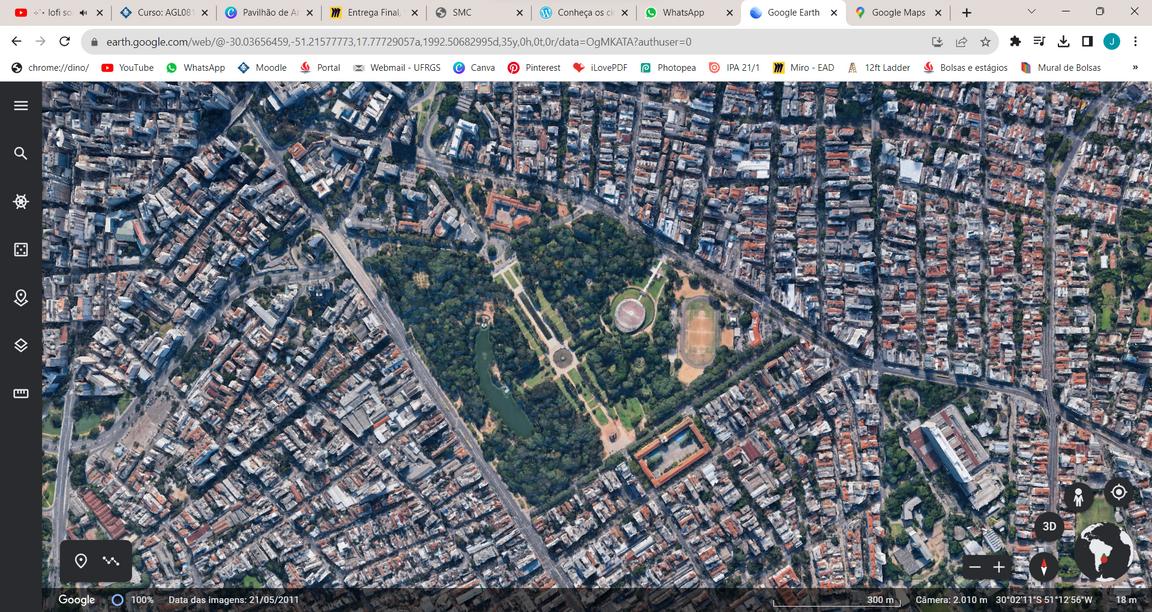The height and width of the screenshot is (612, 1152).
Task: Select the Measure ruler tool
Action: 21,394
